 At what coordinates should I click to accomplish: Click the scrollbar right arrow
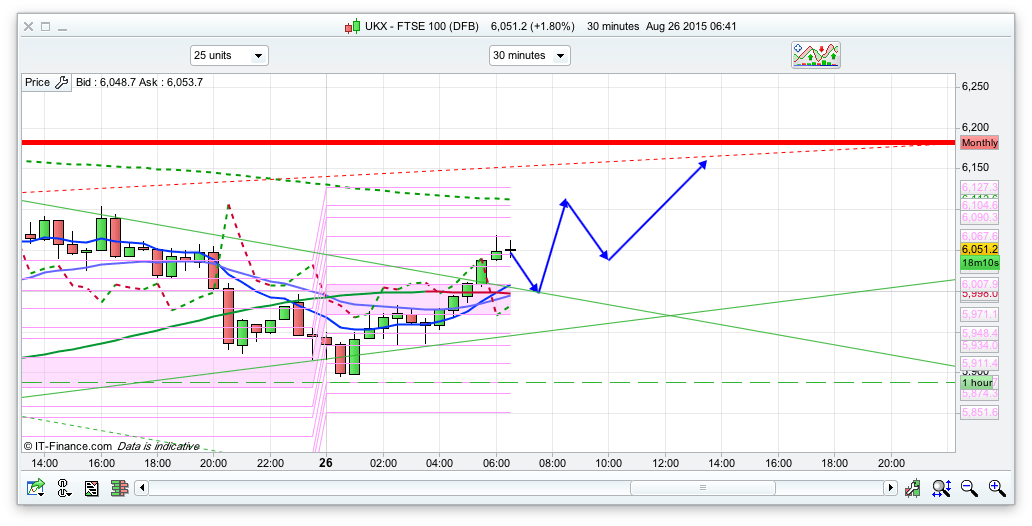(890, 488)
